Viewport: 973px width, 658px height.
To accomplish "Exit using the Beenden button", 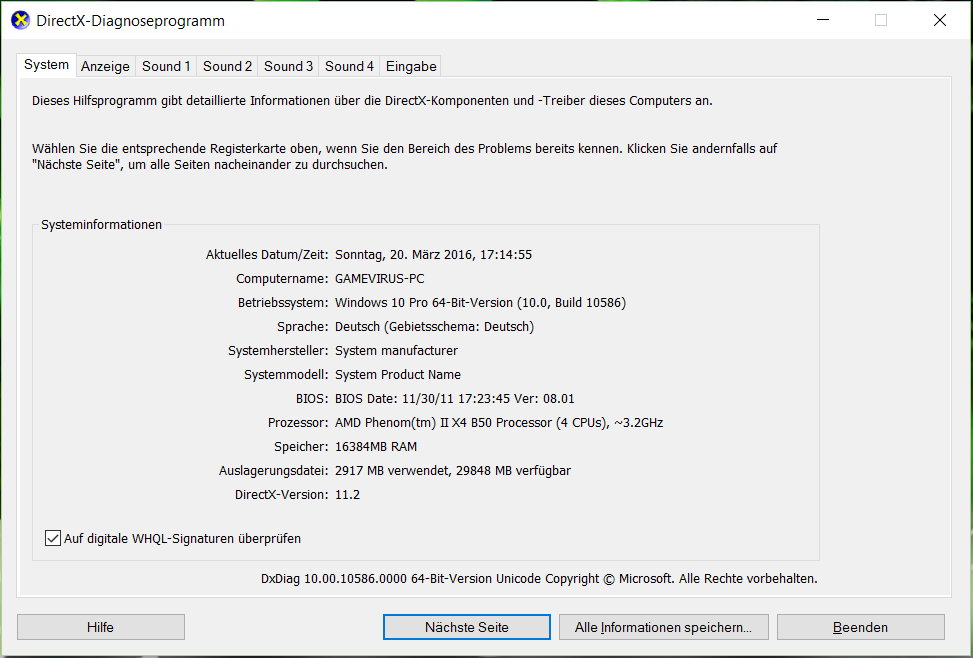I will pos(860,627).
